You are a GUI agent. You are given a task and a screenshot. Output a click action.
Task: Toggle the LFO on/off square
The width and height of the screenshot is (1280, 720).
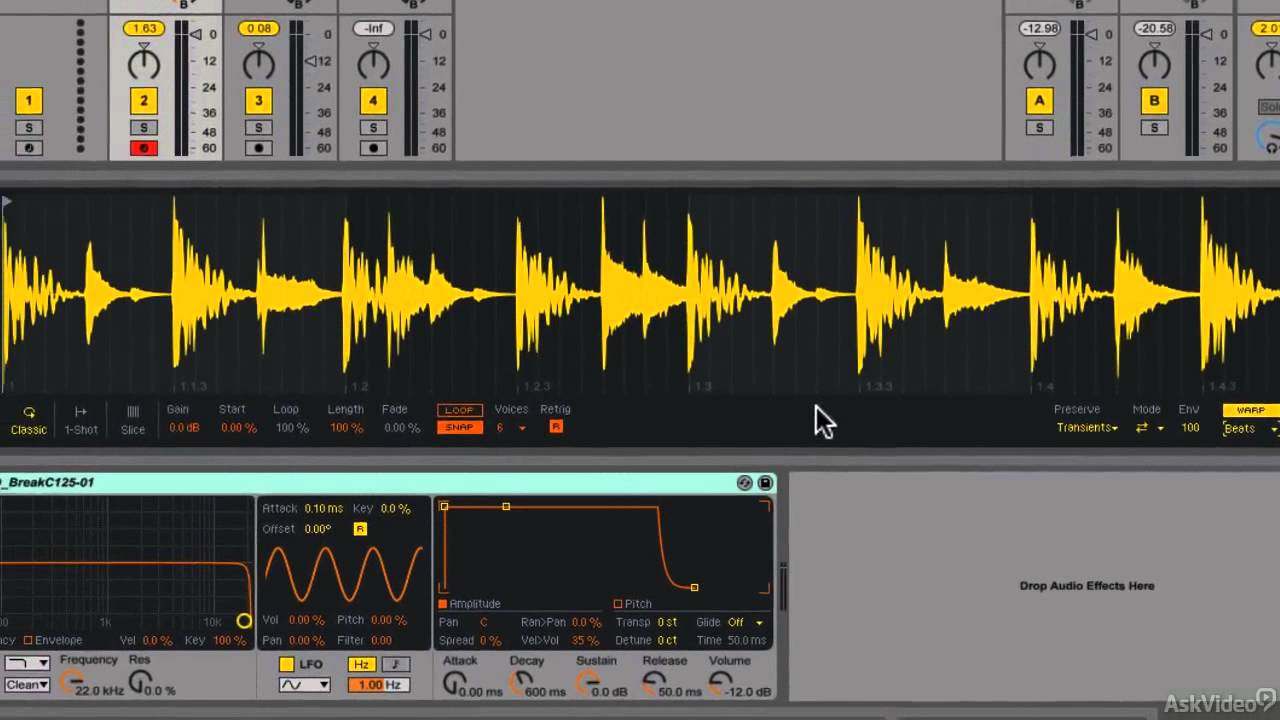(x=287, y=664)
